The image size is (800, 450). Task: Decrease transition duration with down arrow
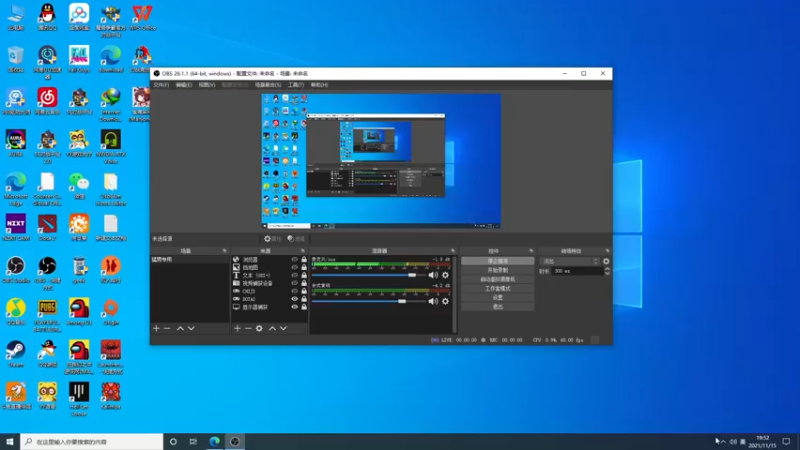tap(607, 273)
